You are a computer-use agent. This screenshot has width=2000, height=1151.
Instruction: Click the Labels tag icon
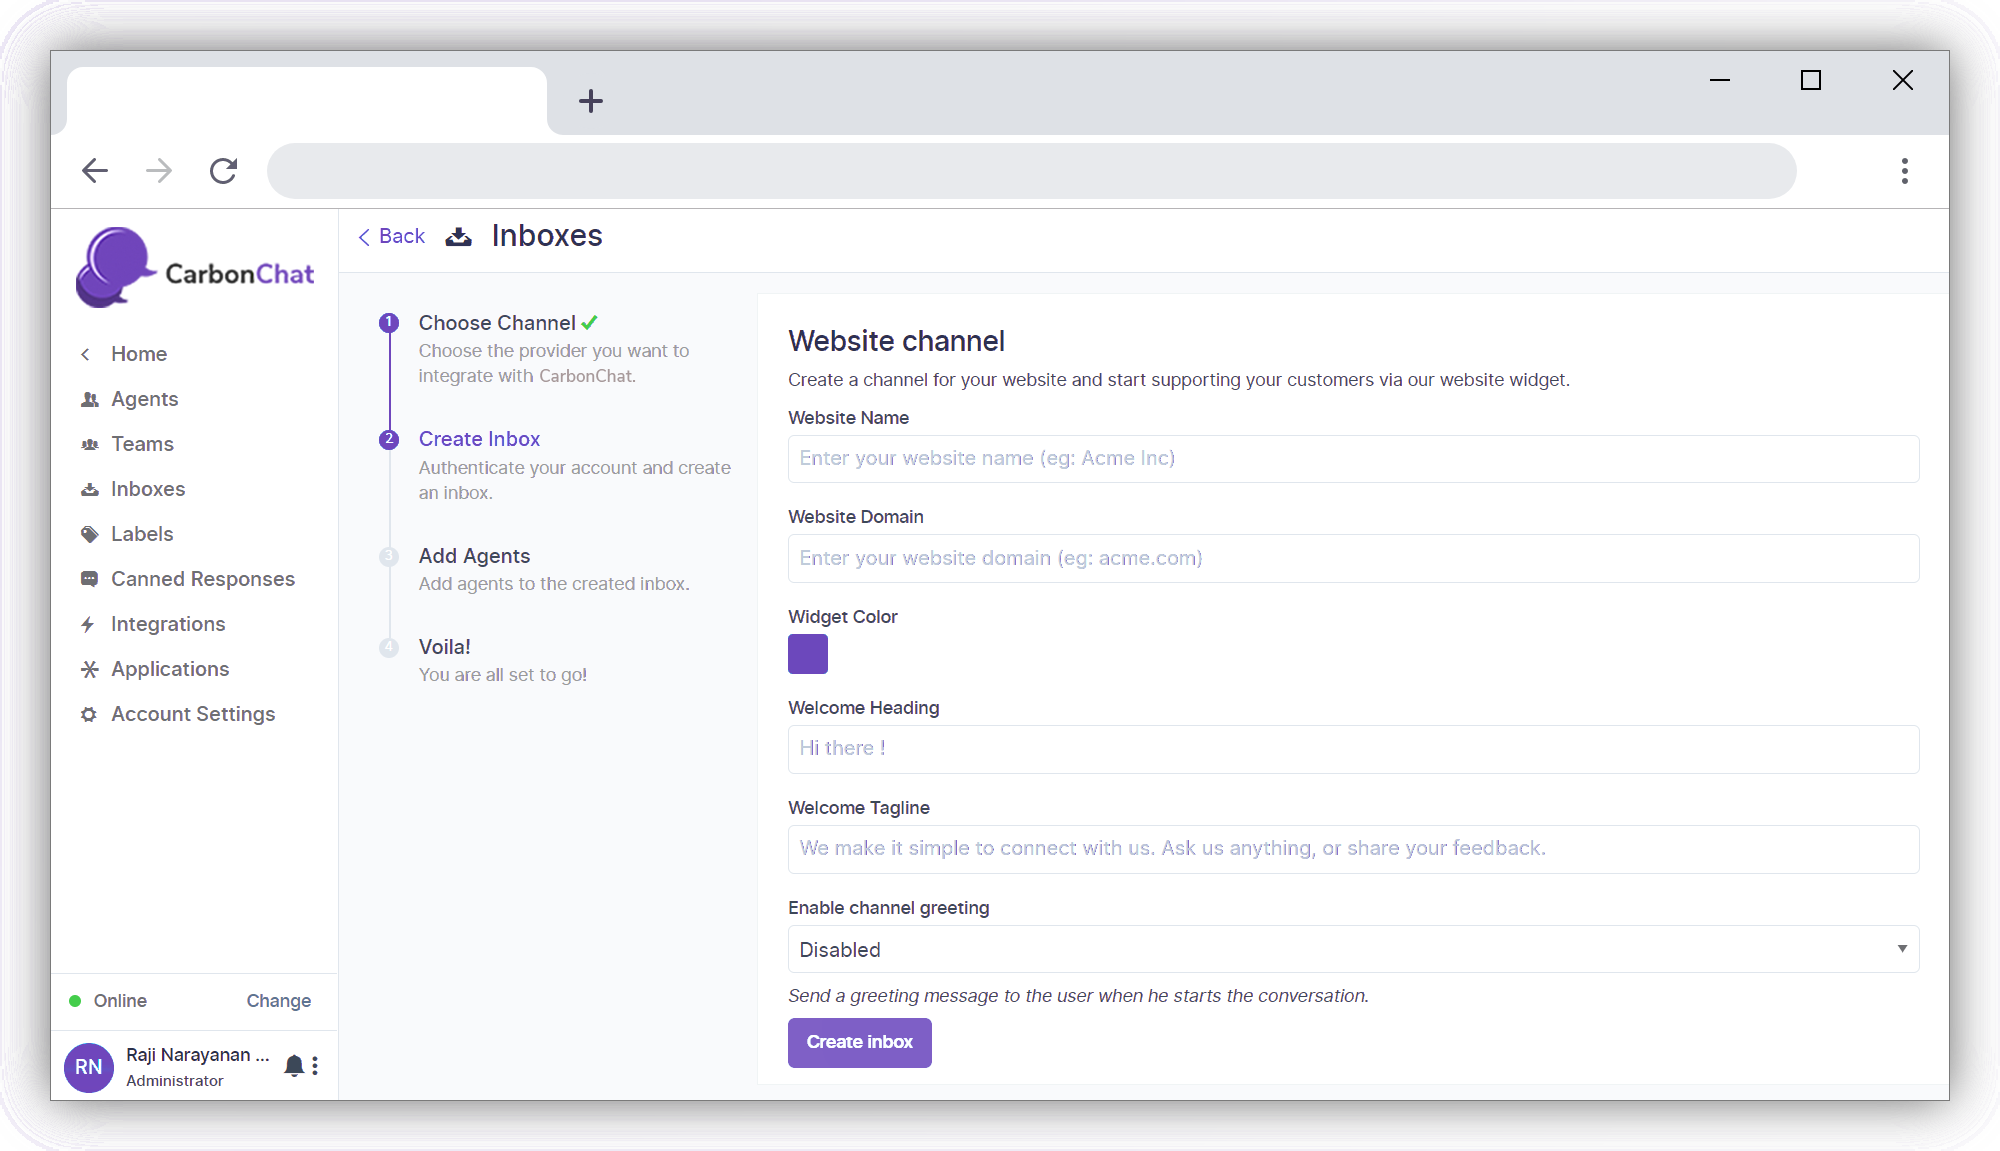[90, 534]
